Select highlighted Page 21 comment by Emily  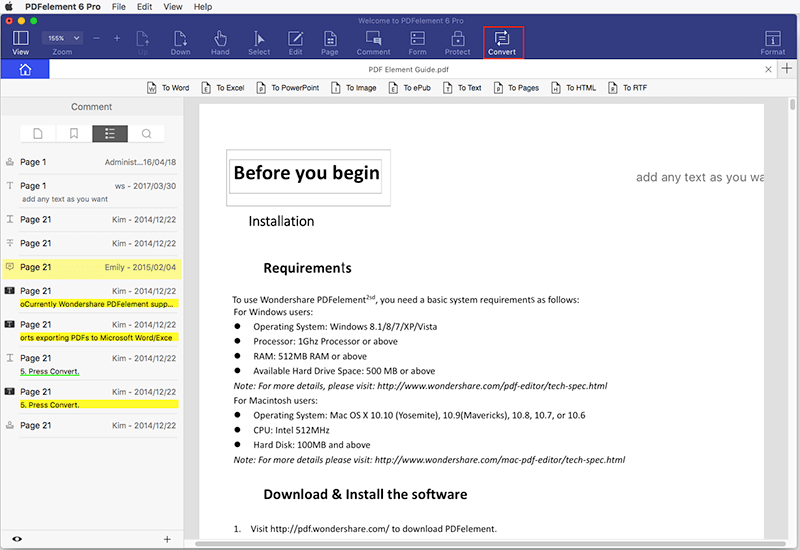[x=91, y=268]
